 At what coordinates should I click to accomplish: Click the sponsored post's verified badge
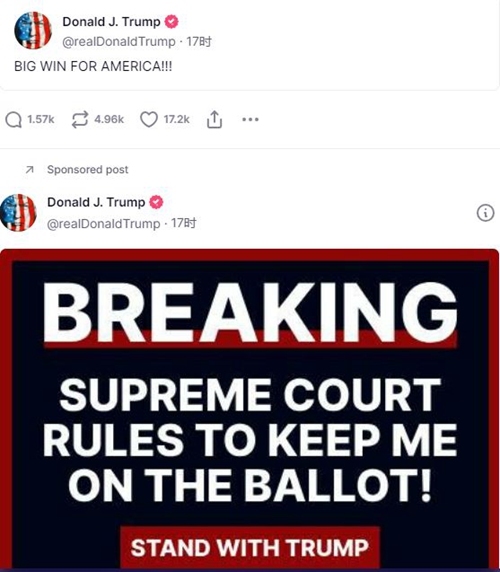[156, 202]
